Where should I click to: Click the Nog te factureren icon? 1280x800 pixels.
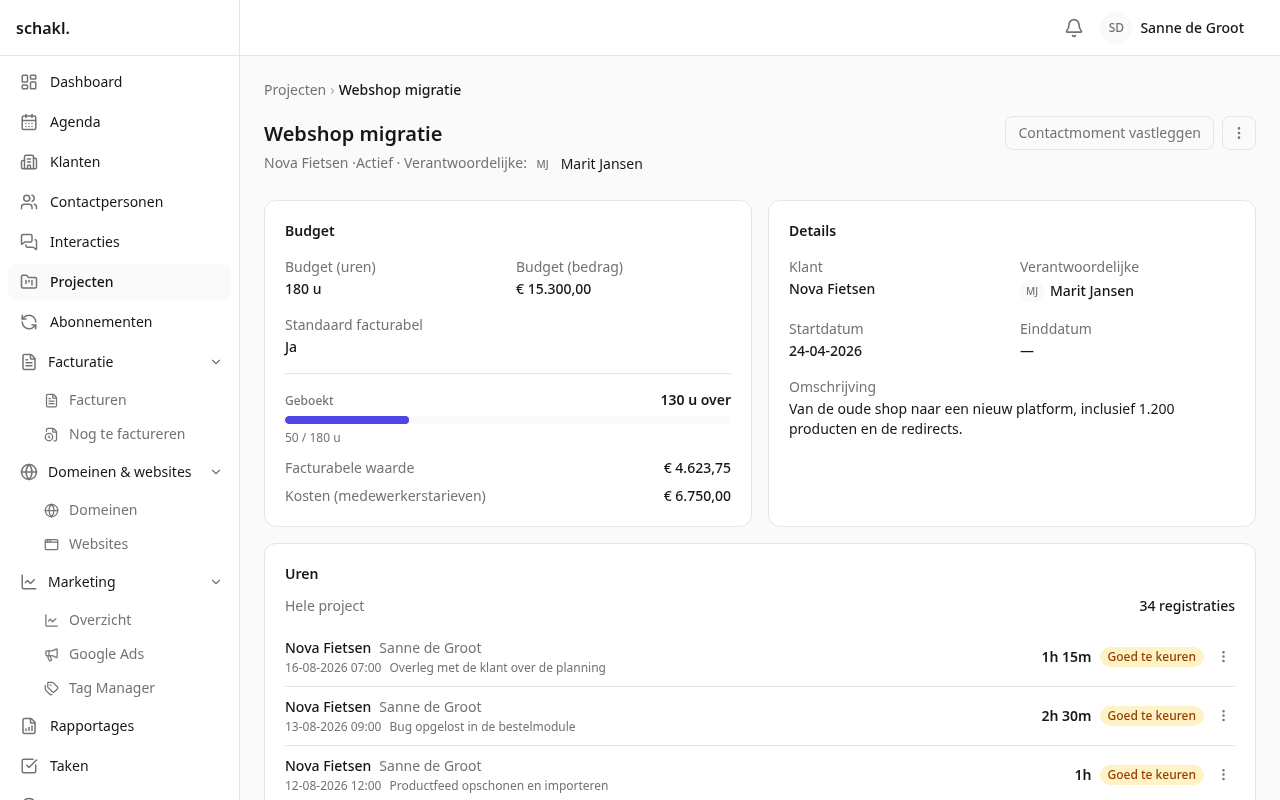point(51,434)
